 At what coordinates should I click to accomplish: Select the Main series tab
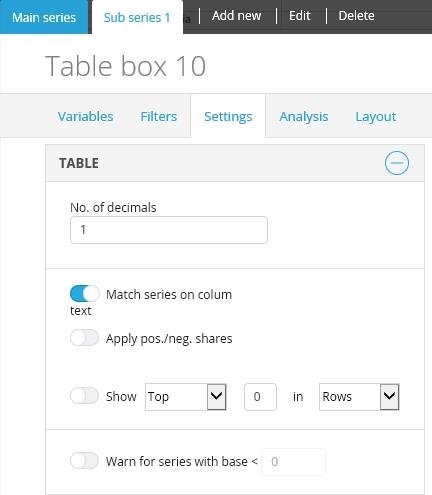(x=44, y=17)
